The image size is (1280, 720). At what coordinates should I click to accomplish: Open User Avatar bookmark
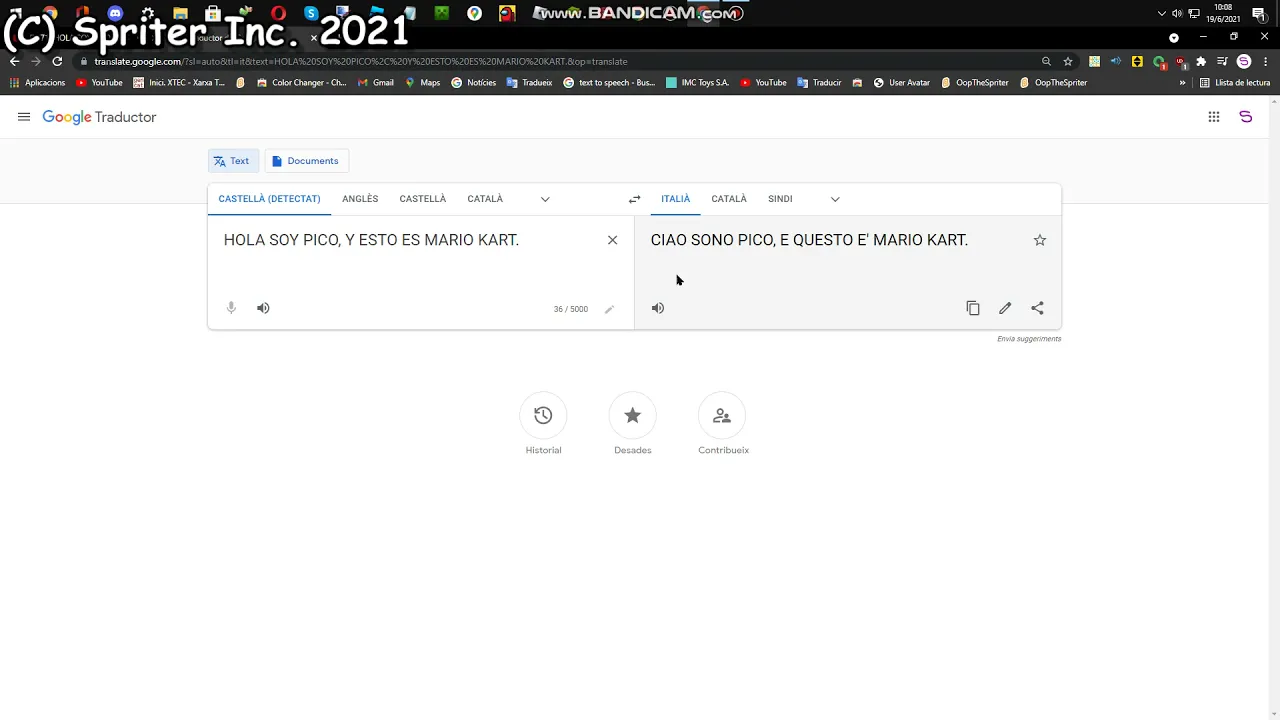[x=901, y=83]
